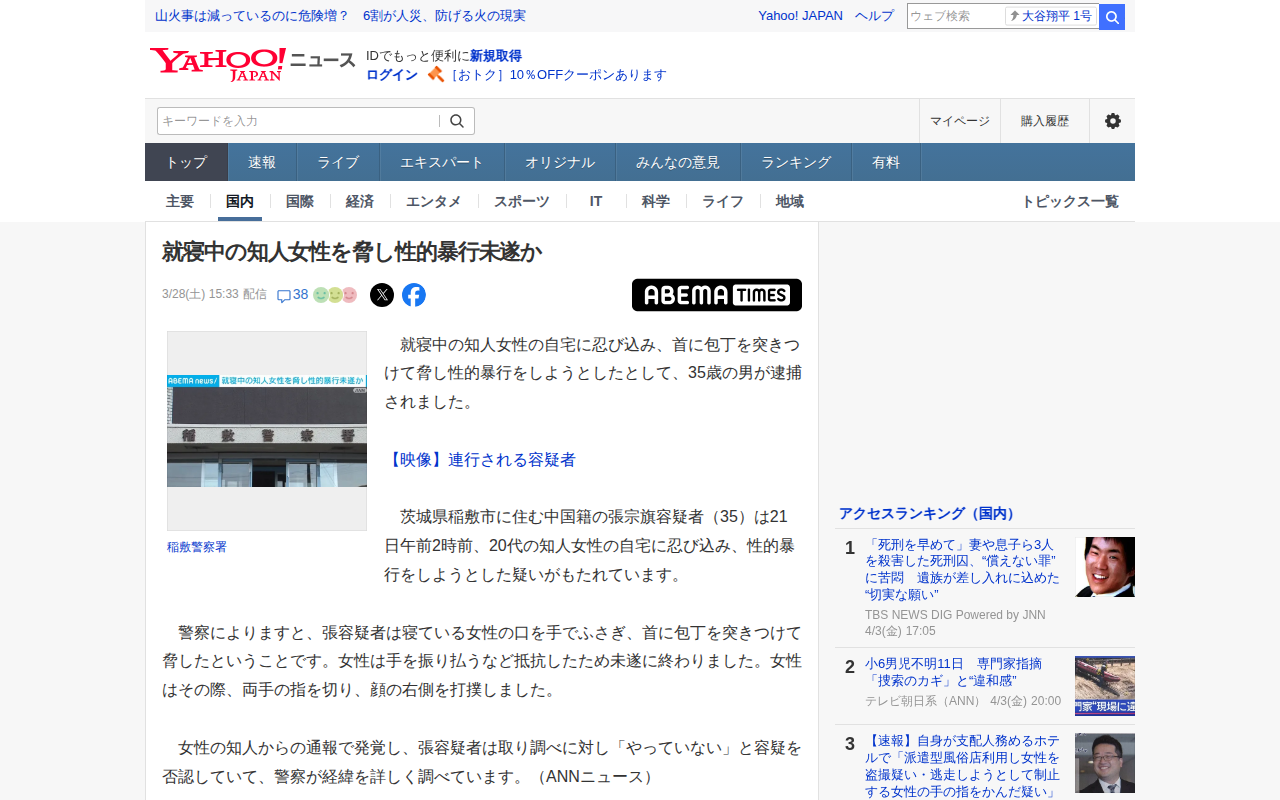The image size is (1280, 800).
Task: Click the ログイン link
Action: 392,75
